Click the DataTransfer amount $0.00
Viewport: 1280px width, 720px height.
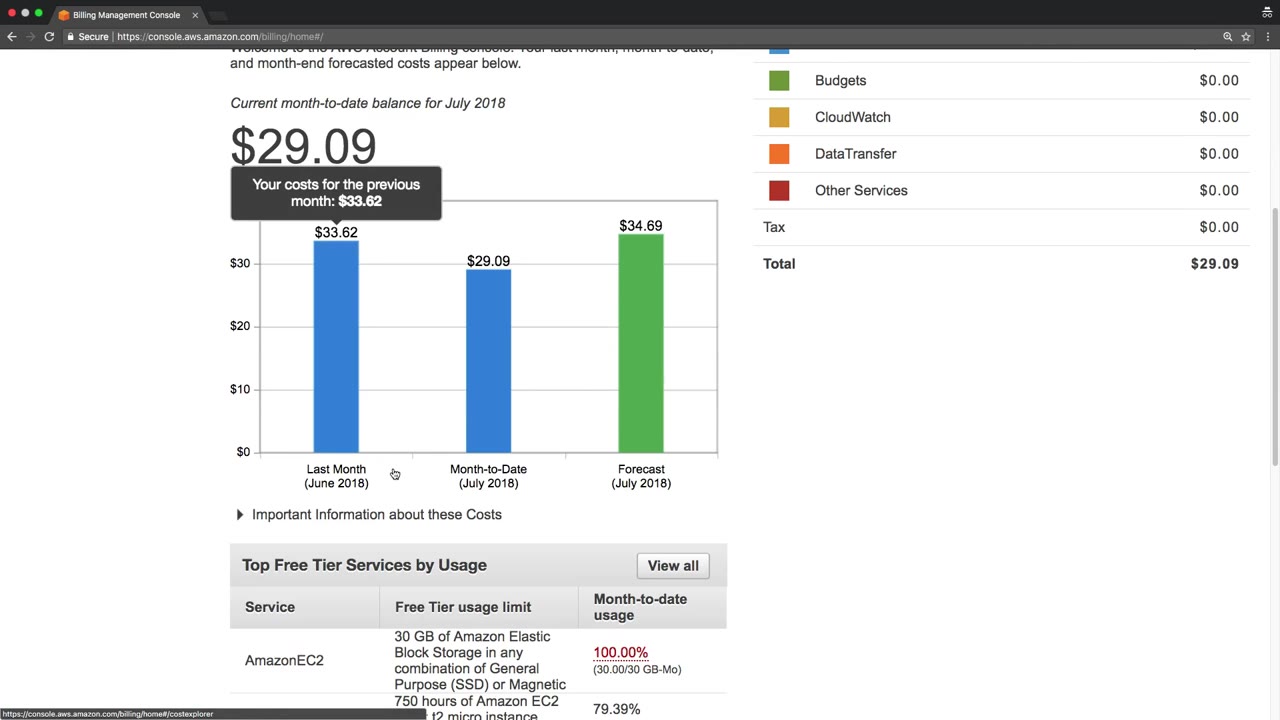tap(1219, 154)
